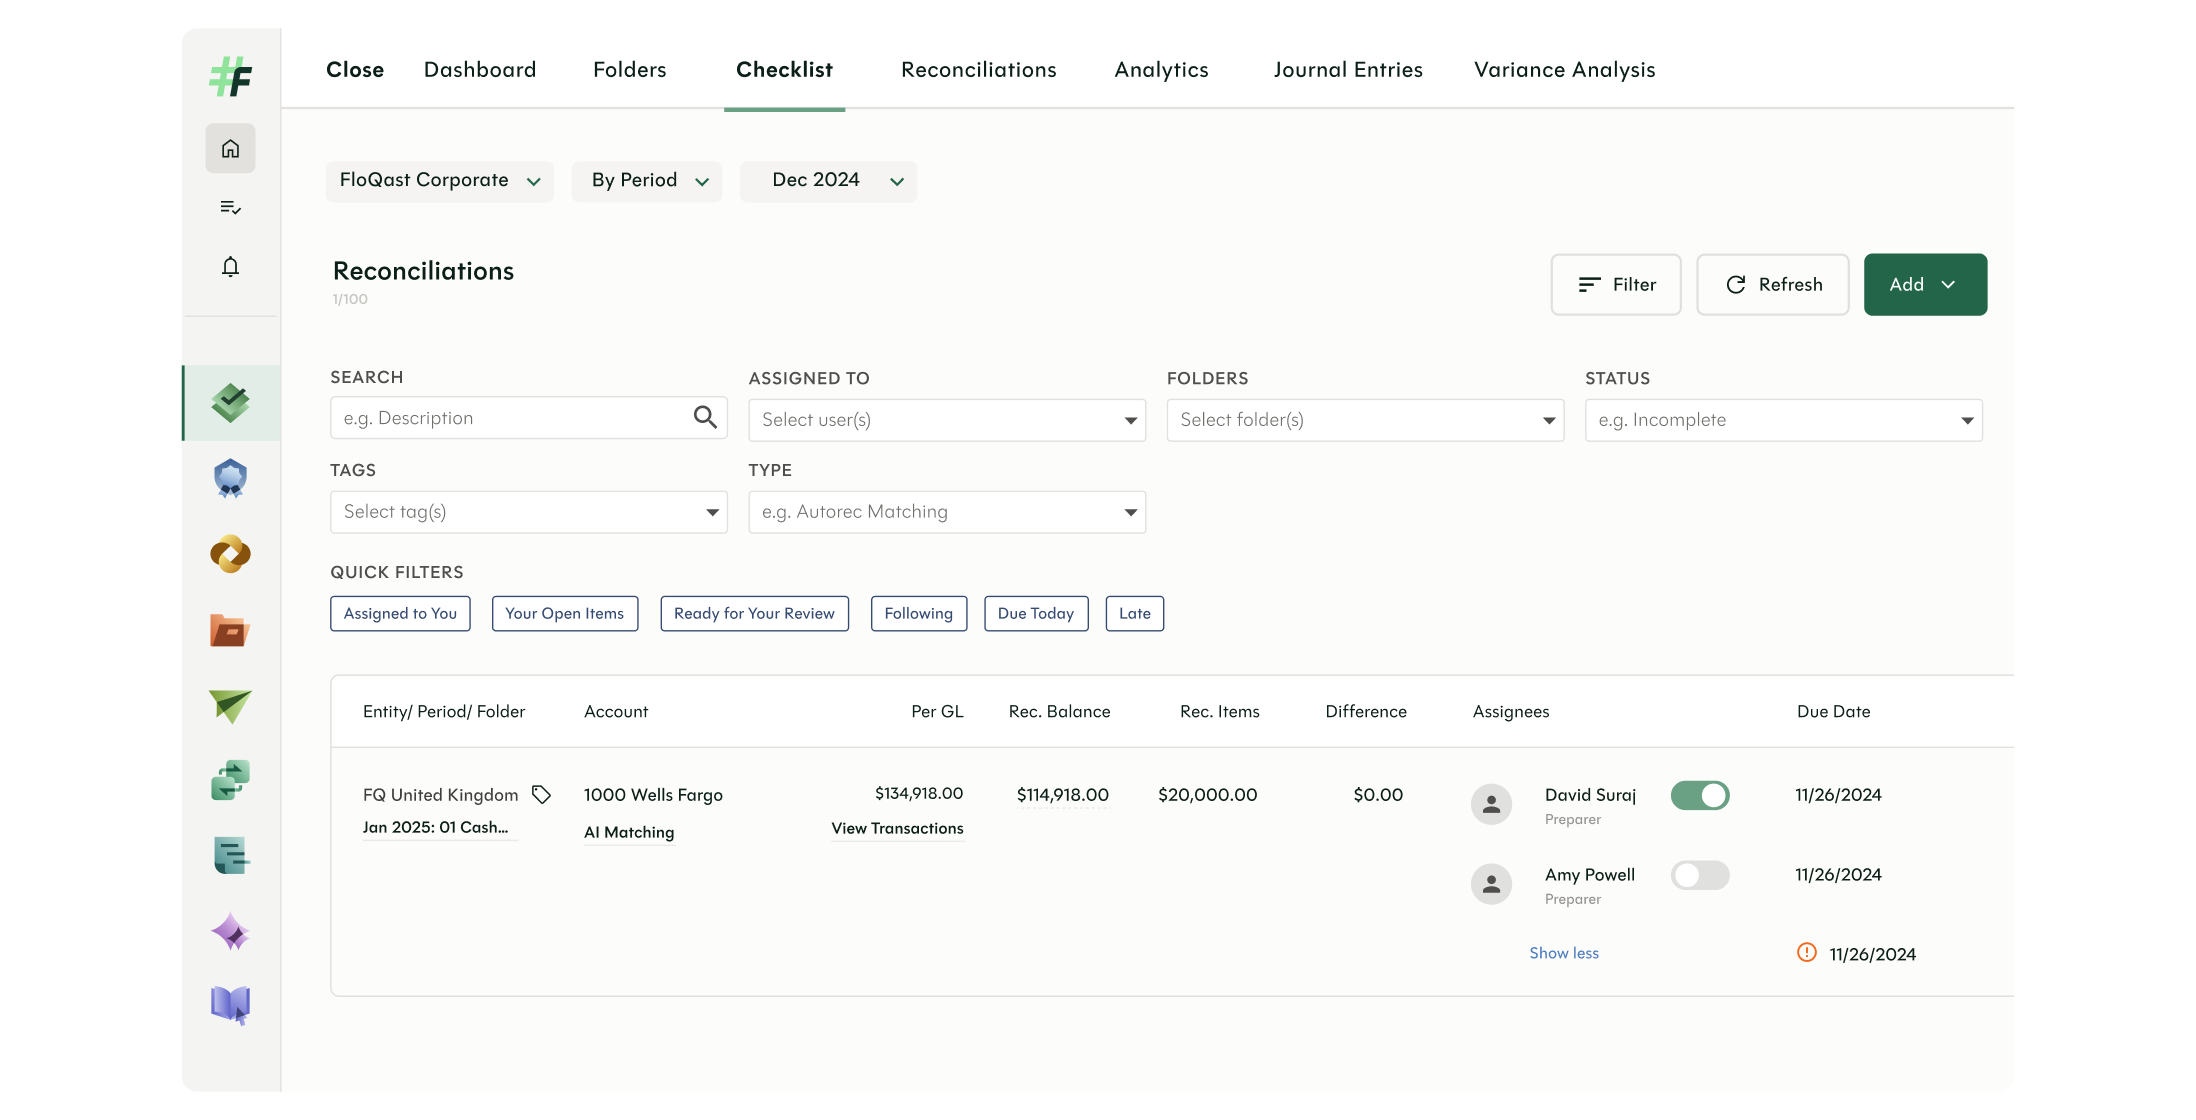Image resolution: width=2196 pixels, height=1120 pixels.
Task: Open the gold linked rings sidebar icon
Action: tap(231, 554)
